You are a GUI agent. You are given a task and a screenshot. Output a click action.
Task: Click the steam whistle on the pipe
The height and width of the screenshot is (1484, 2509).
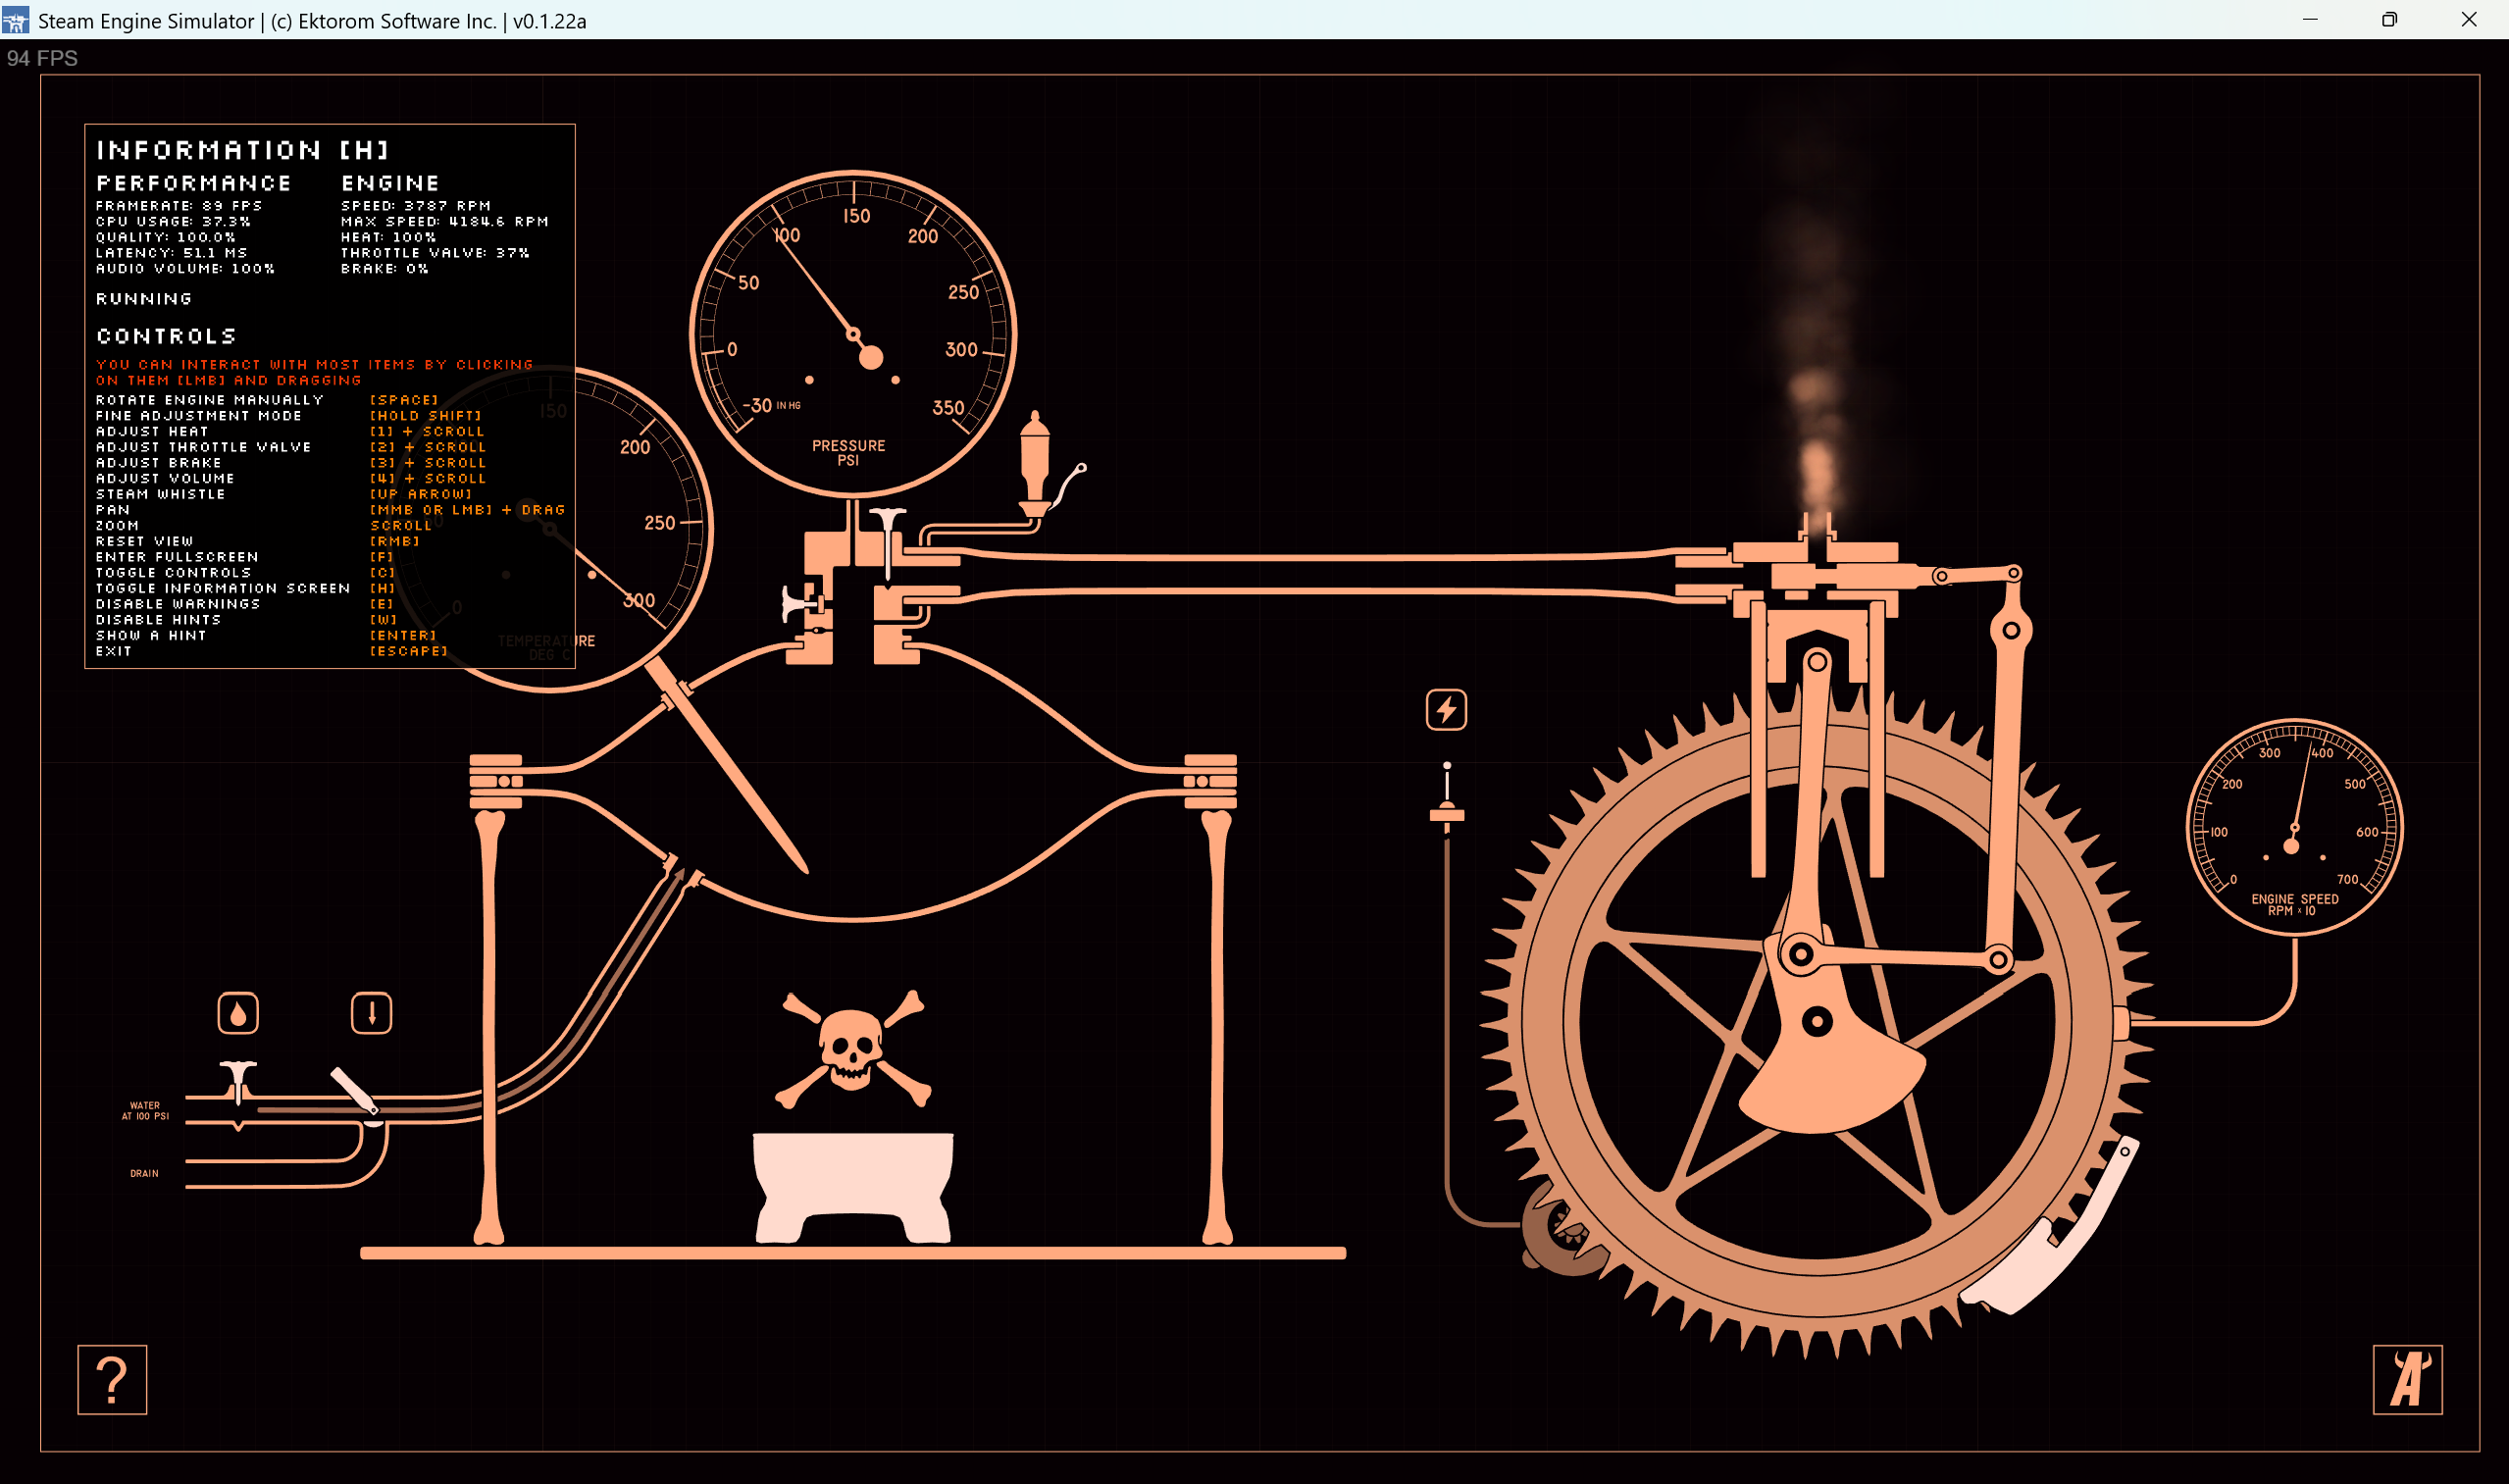click(1034, 465)
